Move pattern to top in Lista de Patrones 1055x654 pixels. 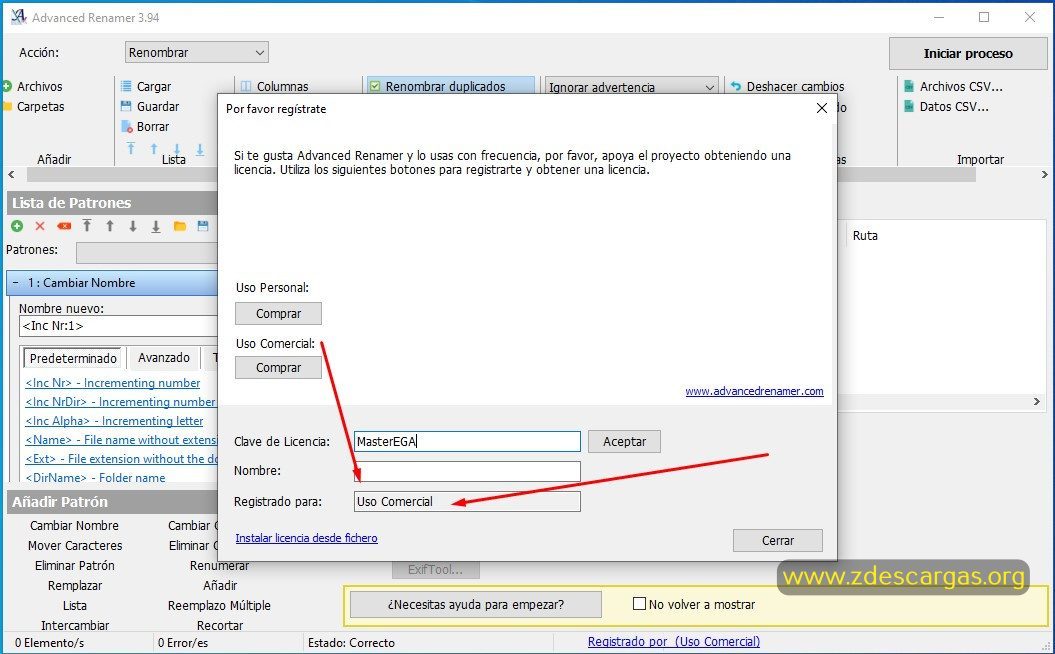(87, 226)
